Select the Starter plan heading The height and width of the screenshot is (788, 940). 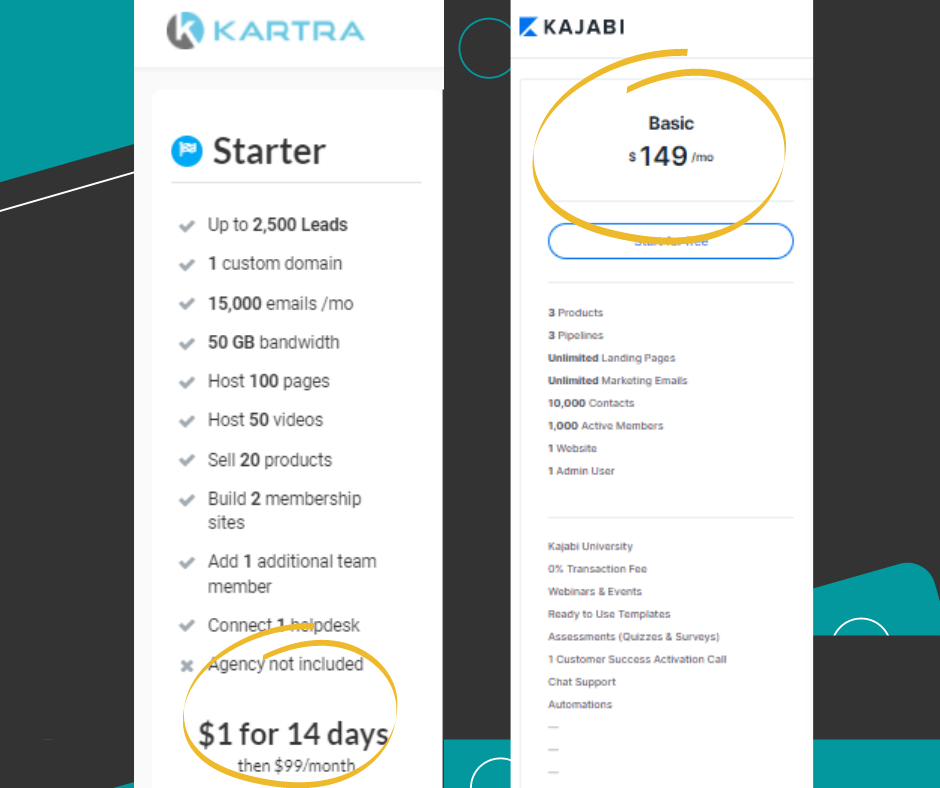(269, 151)
